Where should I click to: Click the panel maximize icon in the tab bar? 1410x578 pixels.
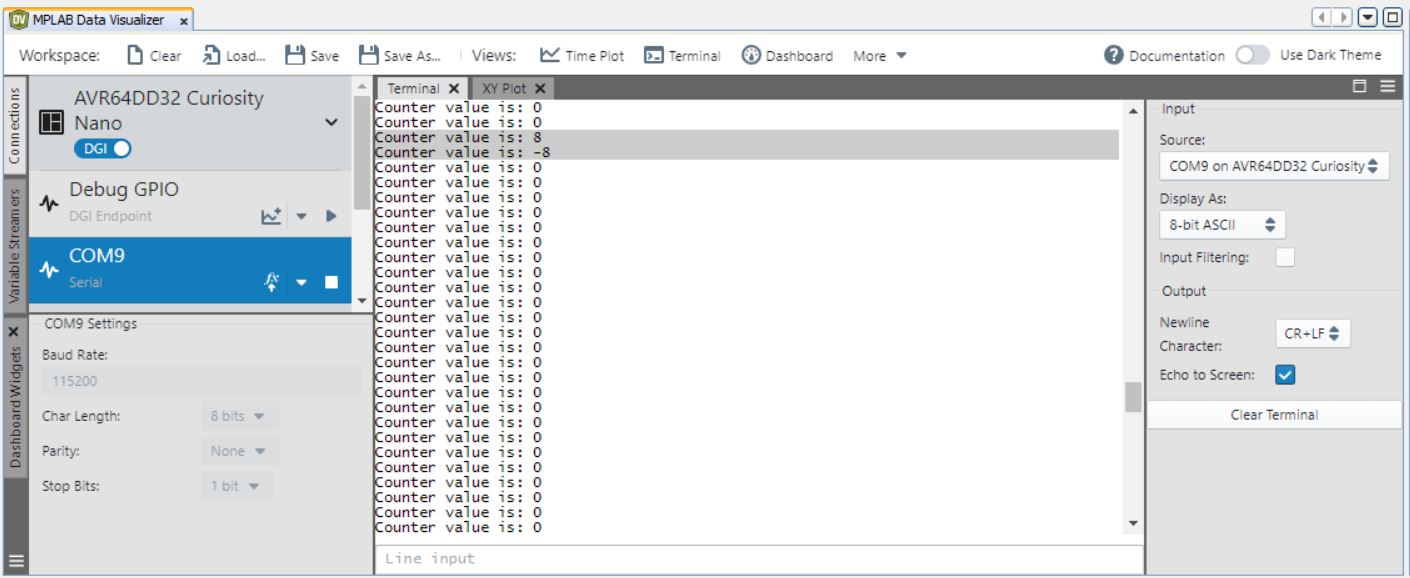pyautogui.click(x=1359, y=88)
